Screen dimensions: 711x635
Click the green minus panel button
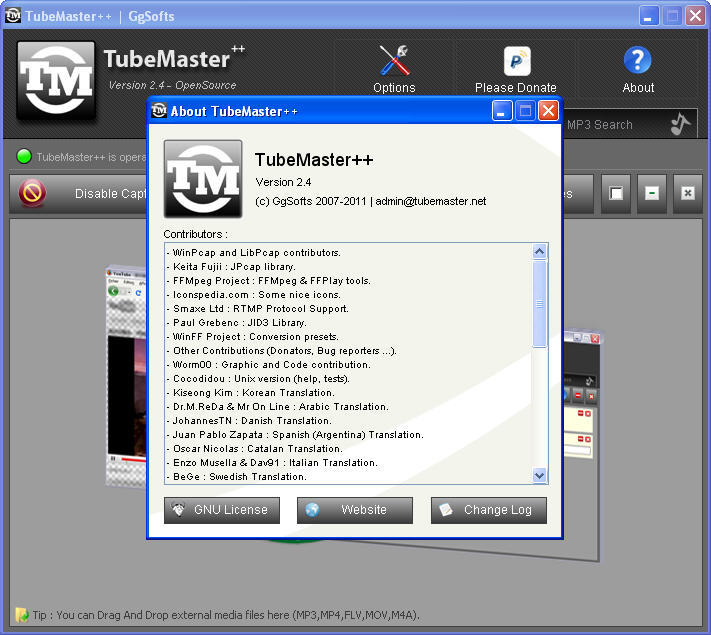pyautogui.click(x=652, y=194)
